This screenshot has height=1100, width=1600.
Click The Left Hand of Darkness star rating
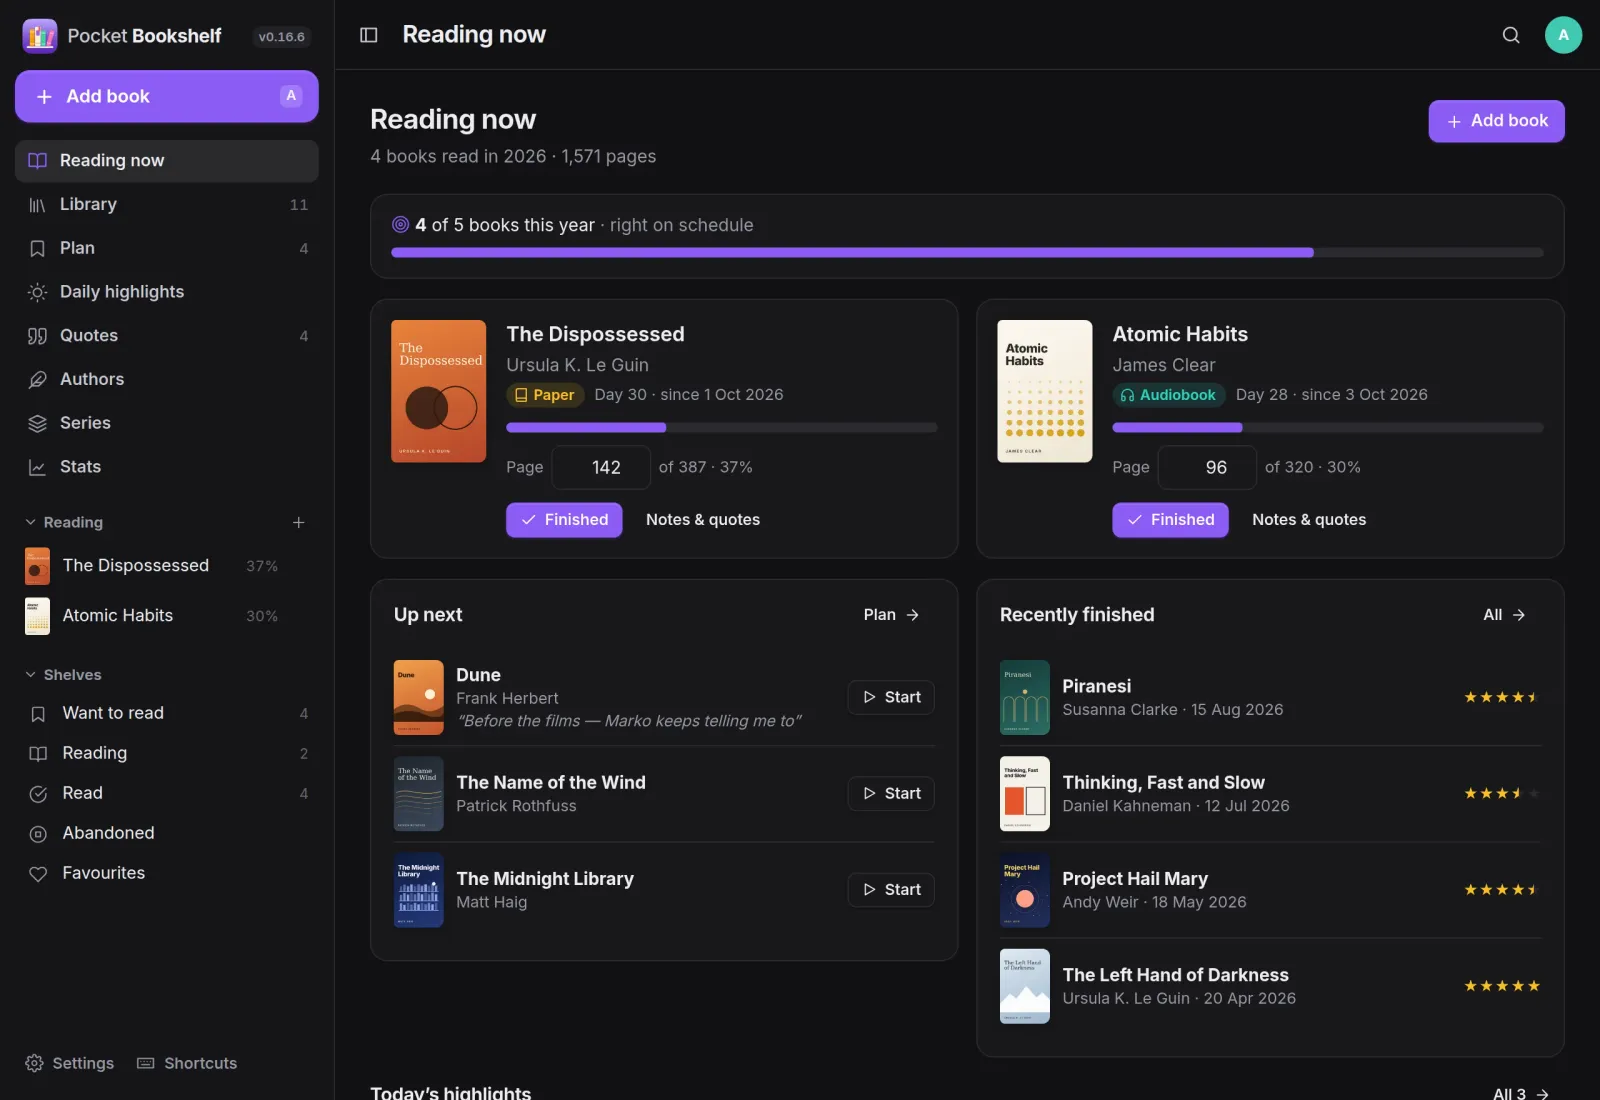coord(1501,986)
